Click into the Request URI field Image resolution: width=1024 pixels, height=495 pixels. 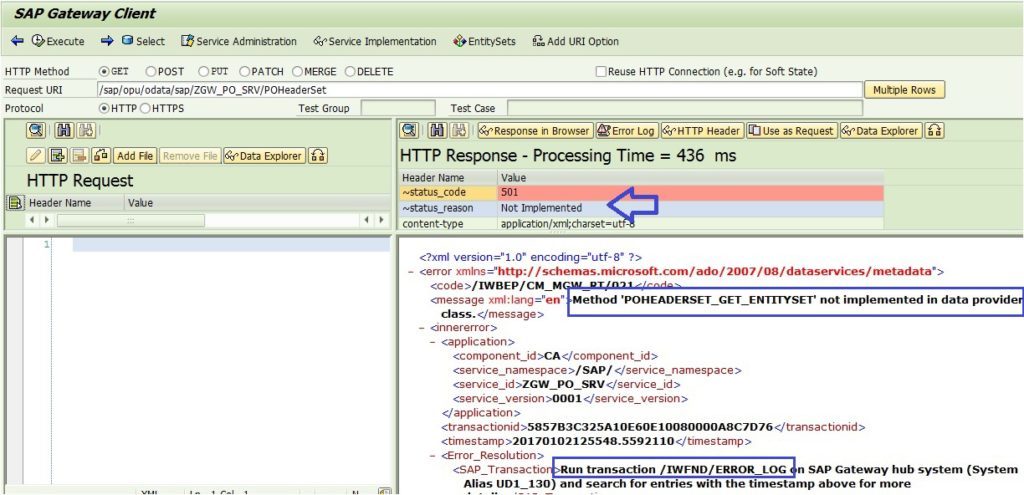click(x=479, y=90)
